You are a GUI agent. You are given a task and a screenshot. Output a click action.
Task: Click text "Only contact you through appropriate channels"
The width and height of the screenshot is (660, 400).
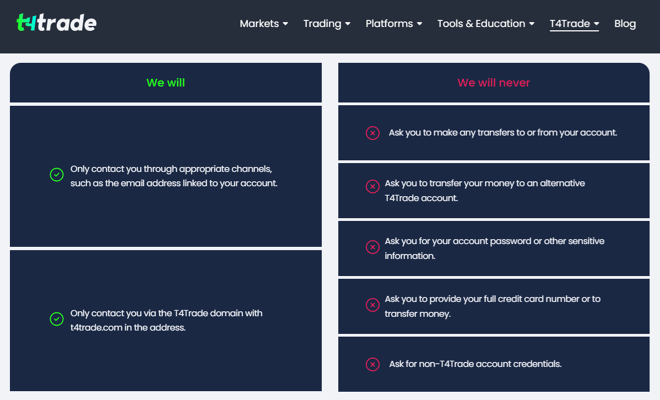(x=171, y=169)
